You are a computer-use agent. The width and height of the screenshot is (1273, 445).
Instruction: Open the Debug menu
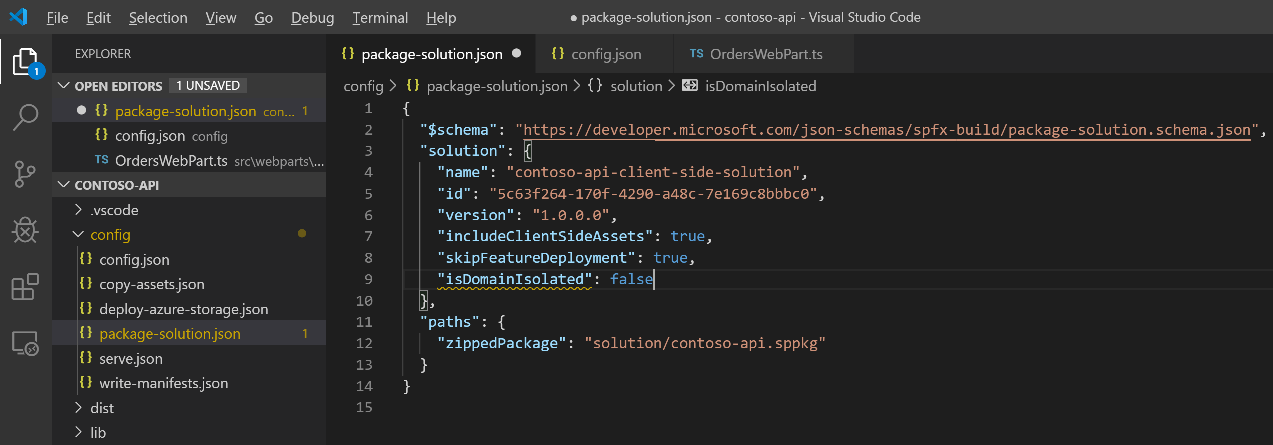point(313,18)
